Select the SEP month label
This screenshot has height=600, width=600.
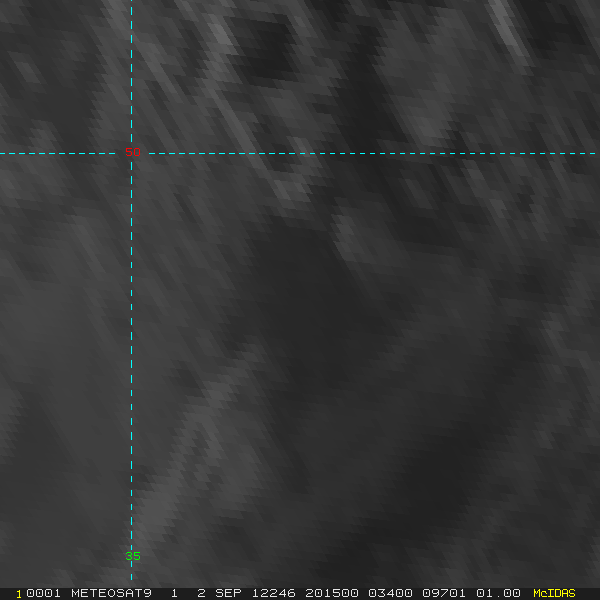[228, 593]
